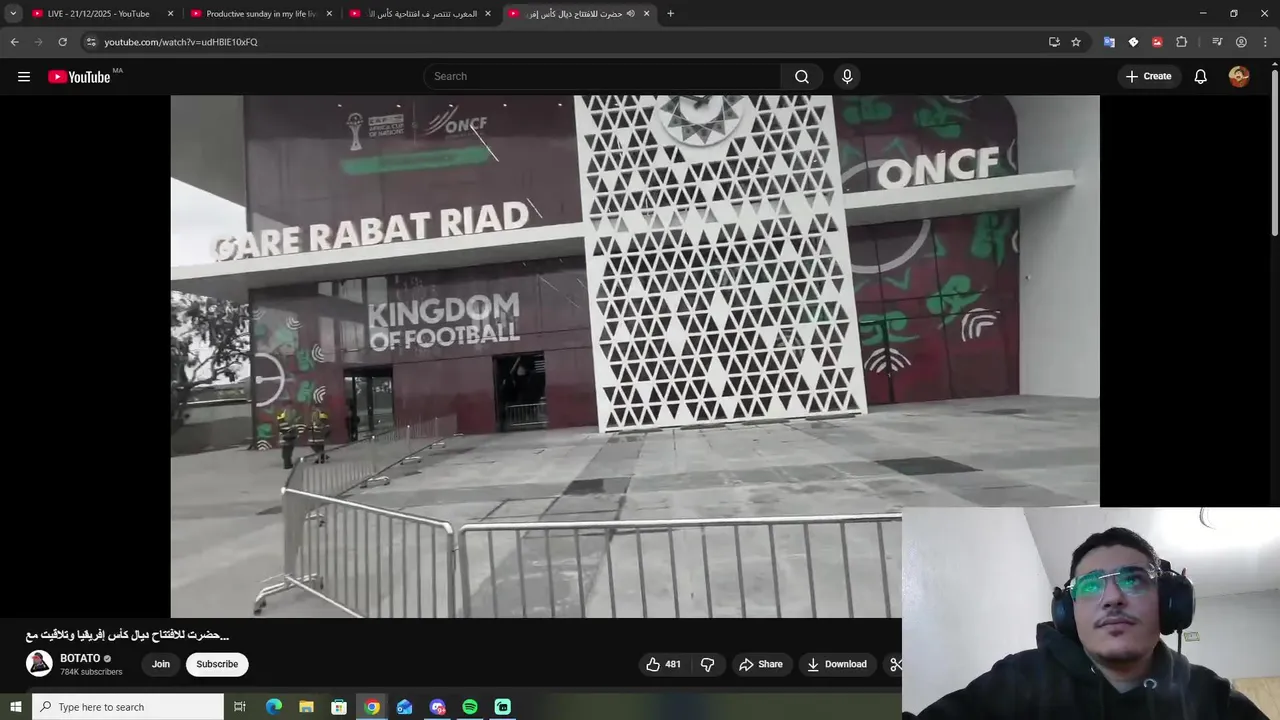Start voice search with the microphone icon
Image resolution: width=1280 pixels, height=720 pixels.
point(847,76)
